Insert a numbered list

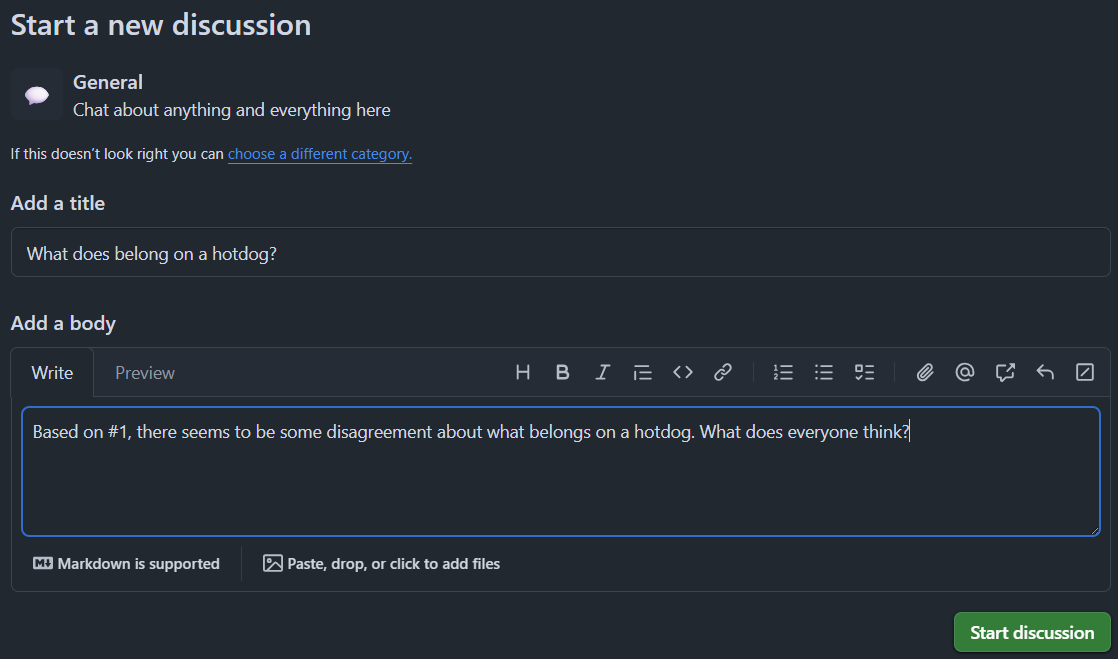[x=783, y=372]
